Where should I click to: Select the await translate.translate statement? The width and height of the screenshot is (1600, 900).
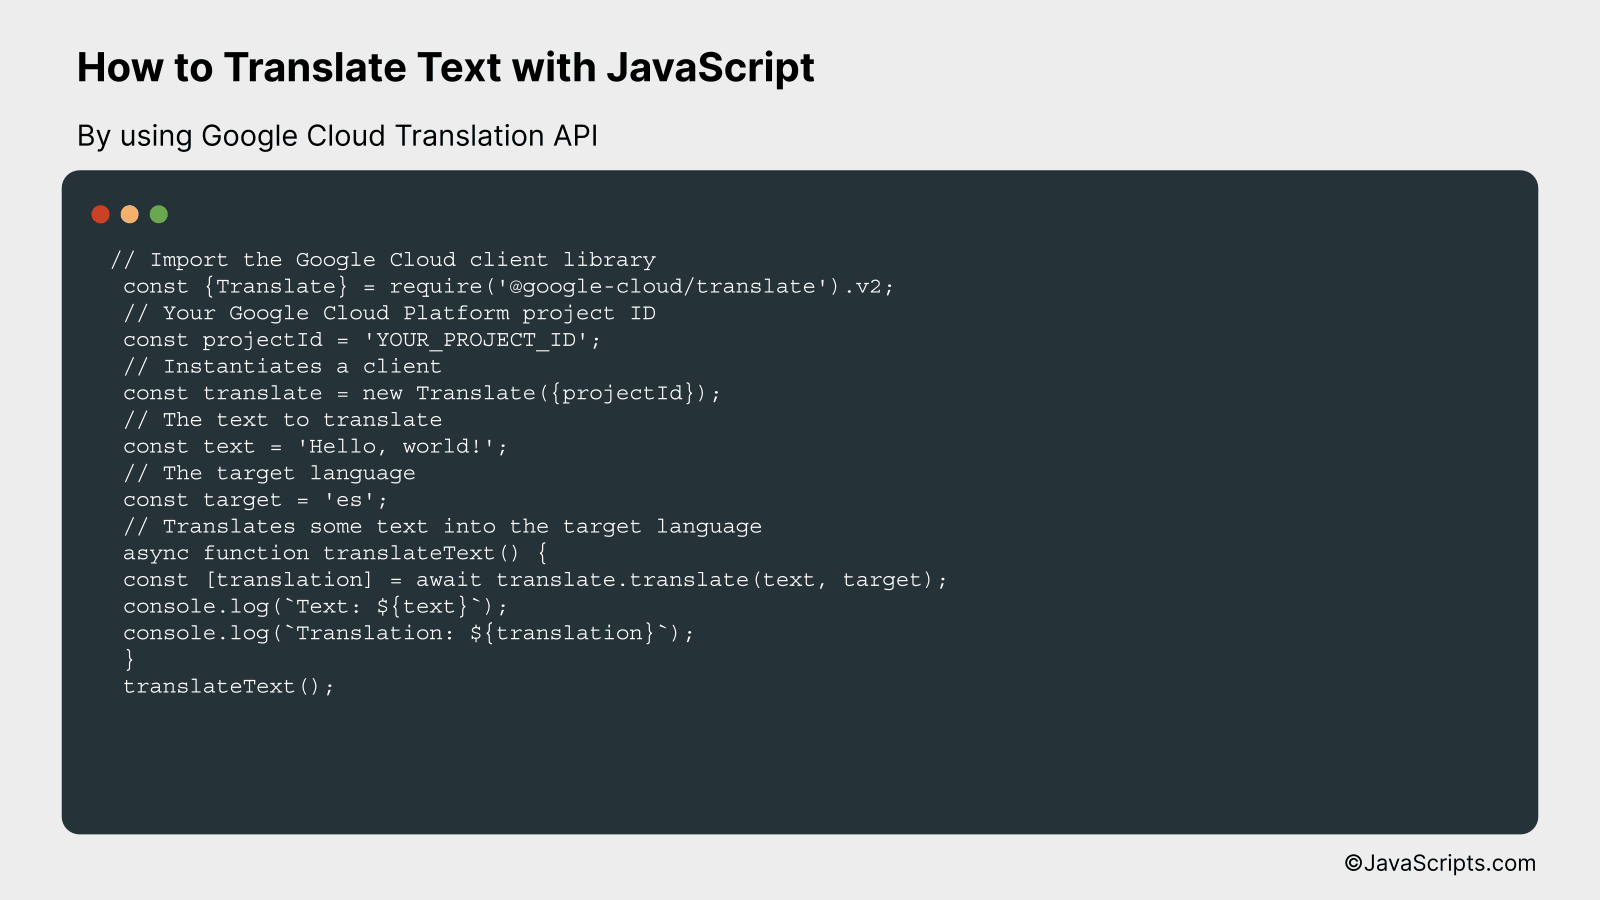pos(535,579)
